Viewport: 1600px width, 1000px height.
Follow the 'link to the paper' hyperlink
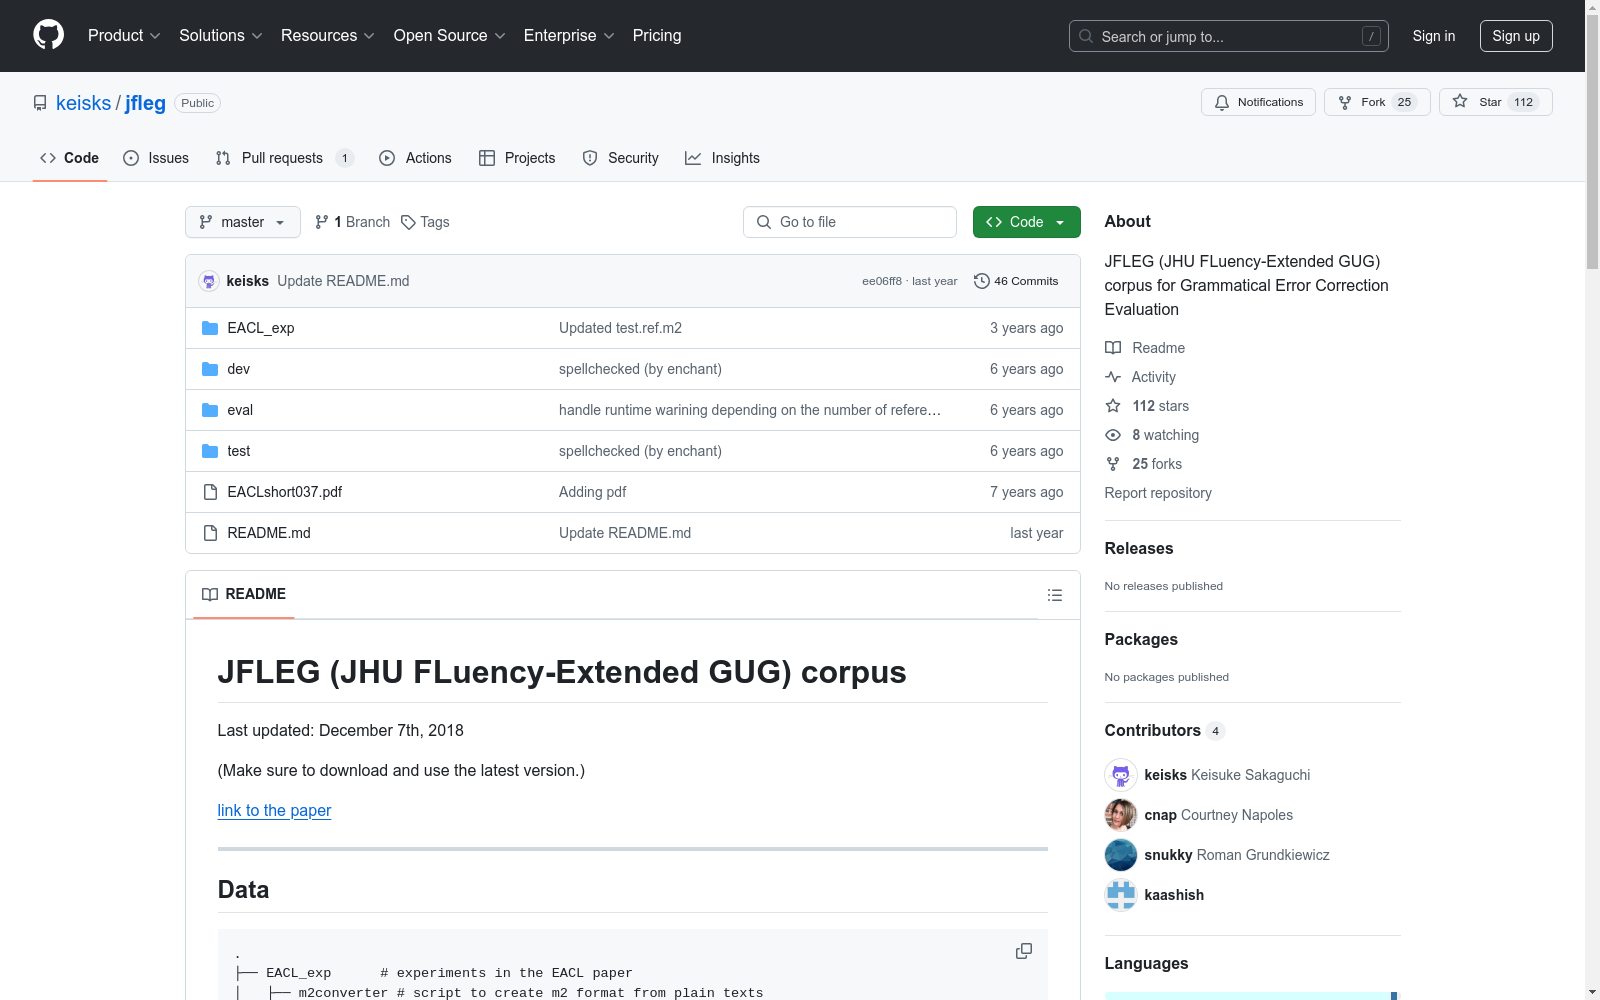point(274,810)
